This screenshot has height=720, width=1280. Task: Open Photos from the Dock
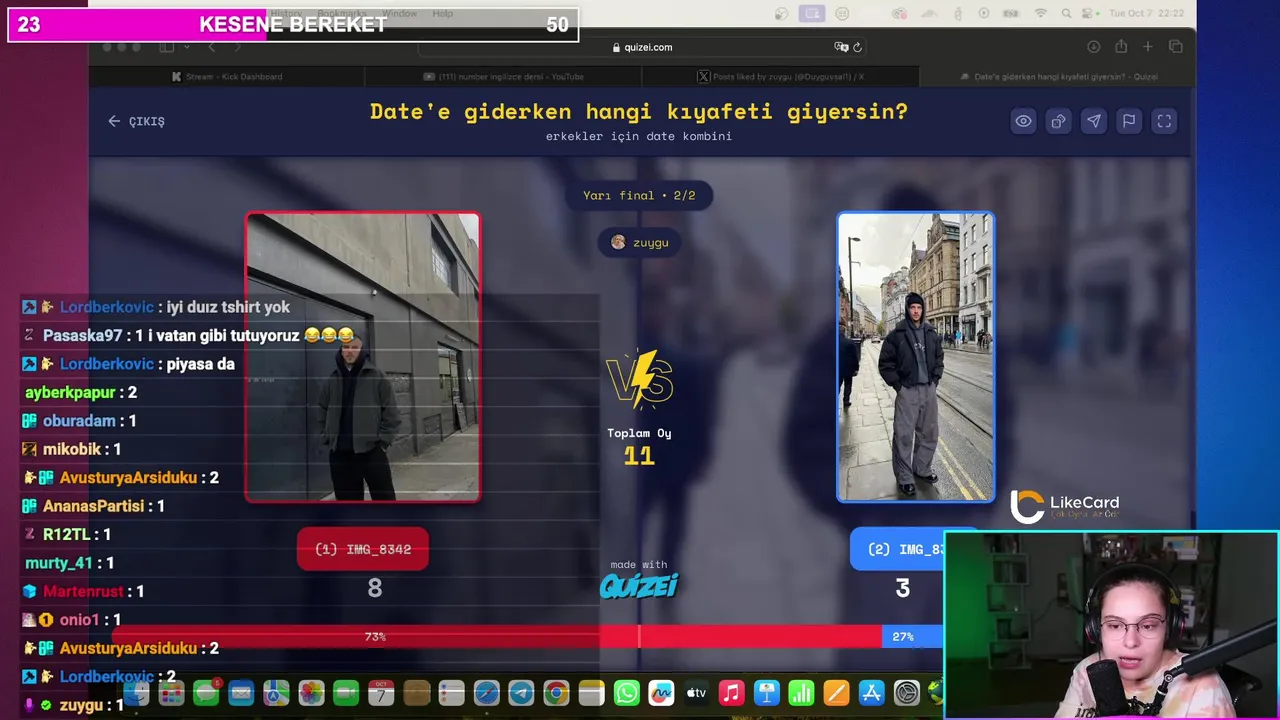(x=311, y=692)
